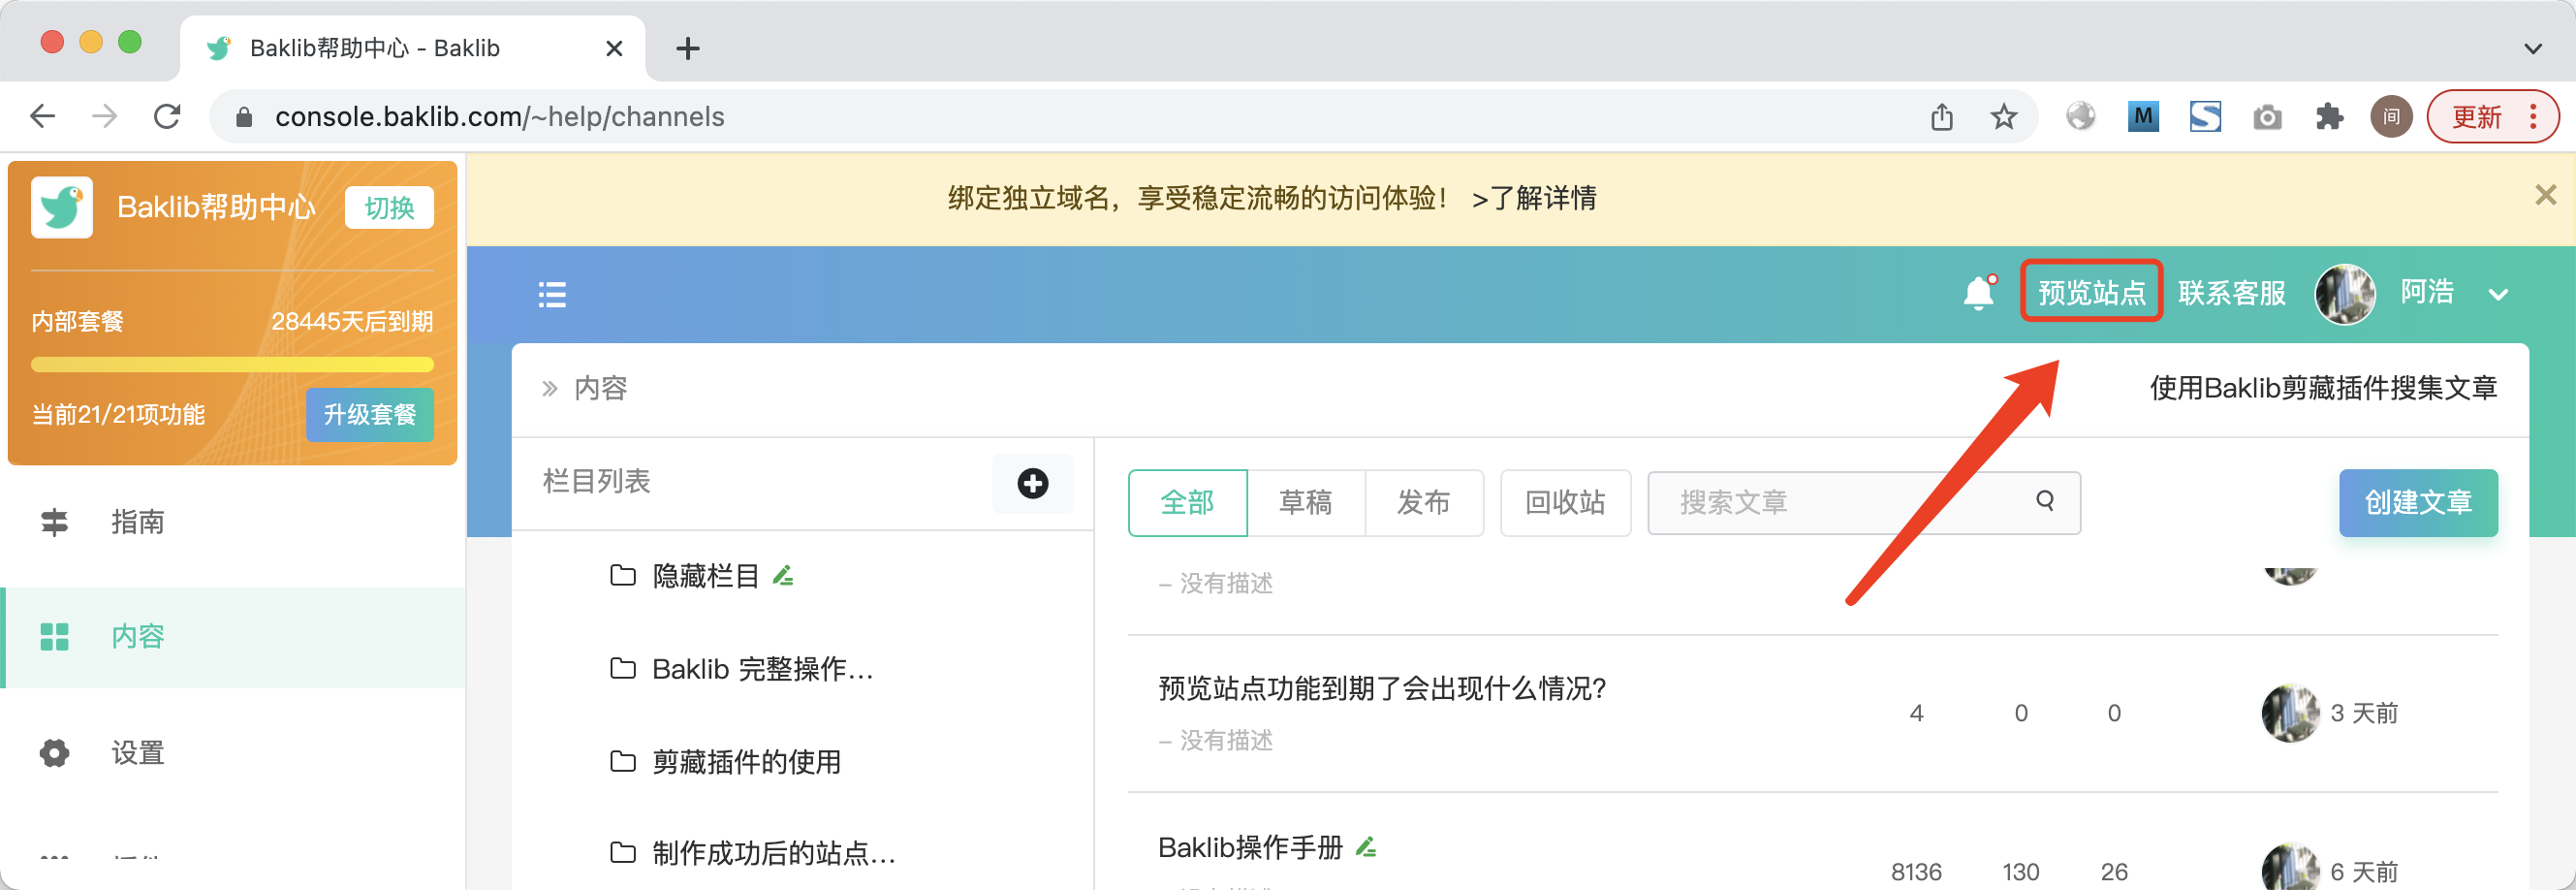Open the 回收站 recycle bin
The width and height of the screenshot is (2576, 890).
[x=1565, y=502]
